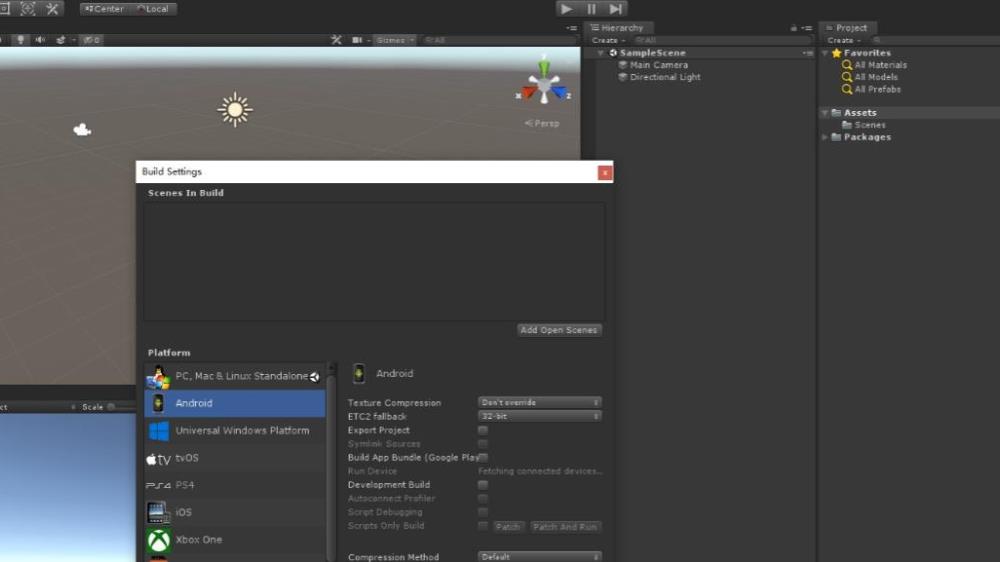Select PC, Mac & Linux Standalone platform
This screenshot has width=1000, height=562.
(x=235, y=376)
